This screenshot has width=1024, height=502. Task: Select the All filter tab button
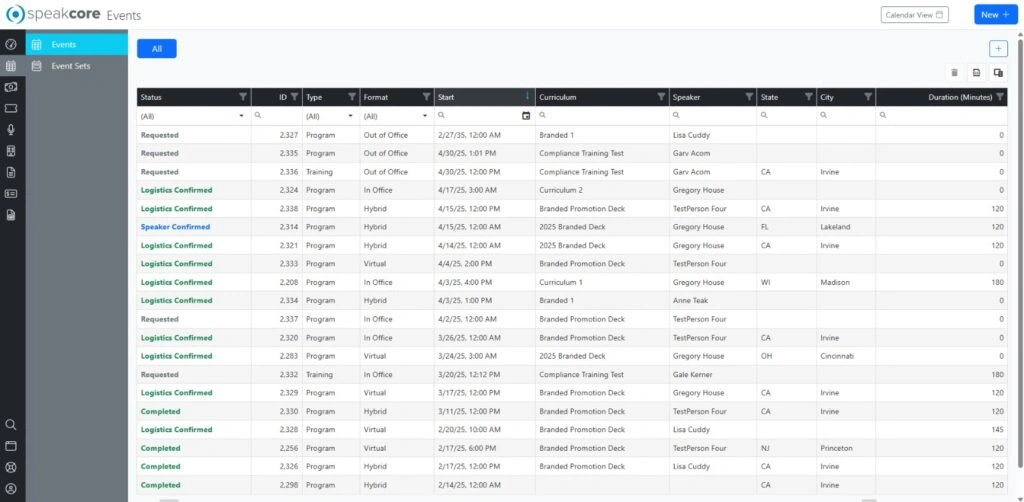click(157, 48)
